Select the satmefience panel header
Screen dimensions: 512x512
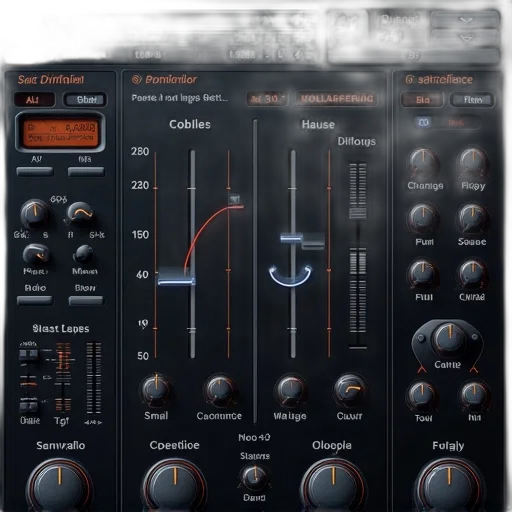[445, 80]
